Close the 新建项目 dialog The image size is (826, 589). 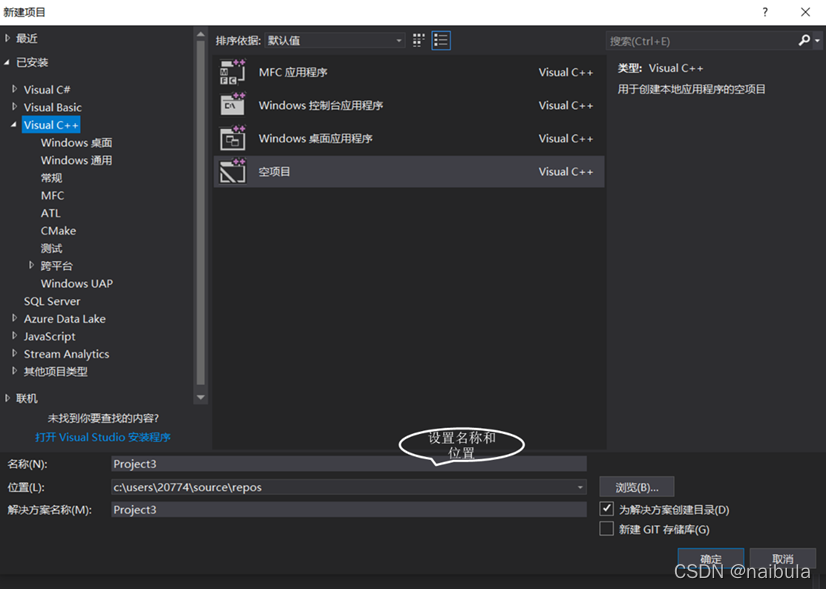(x=805, y=12)
